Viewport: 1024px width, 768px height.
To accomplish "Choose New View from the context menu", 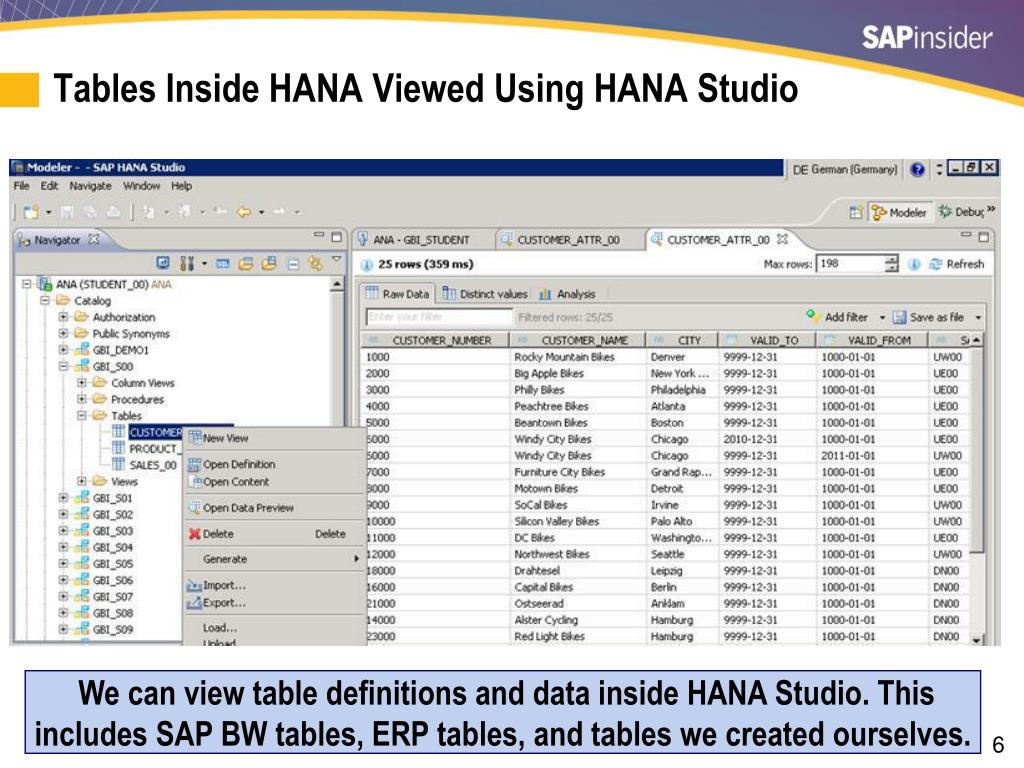I will coord(274,438).
